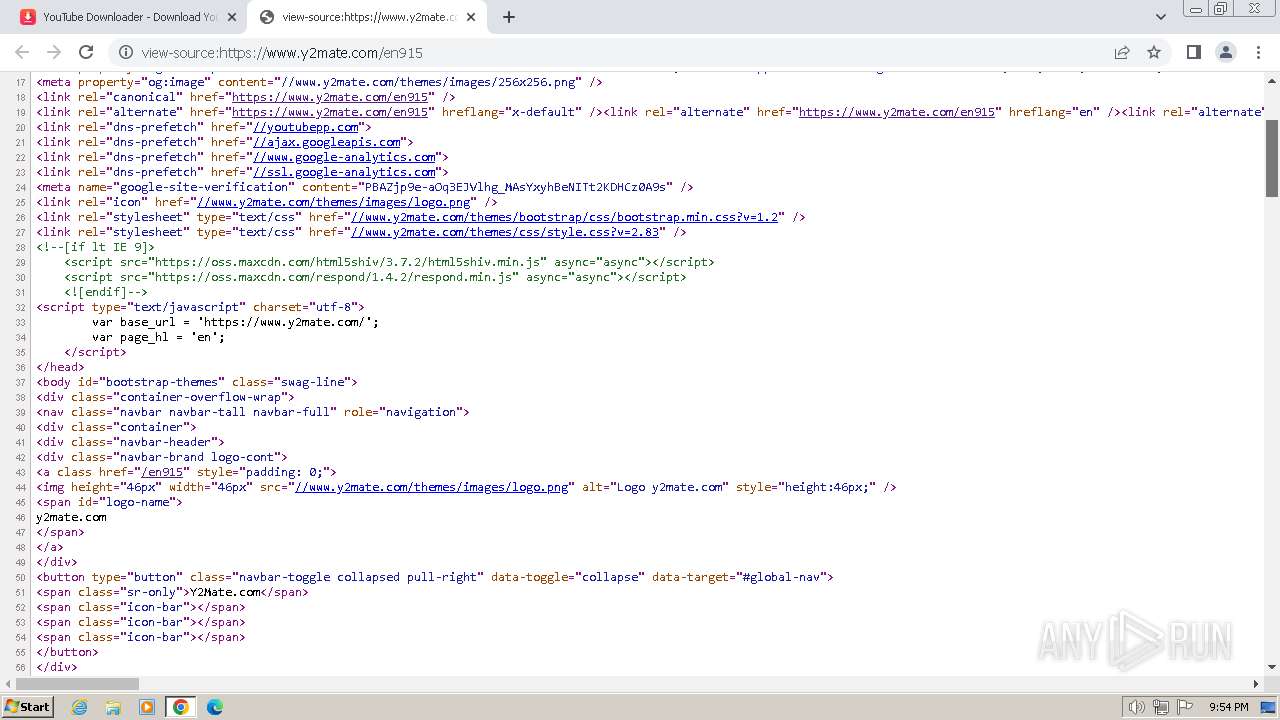Close the view-source tab
Image resolution: width=1280 pixels, height=720 pixels.
pyautogui.click(x=471, y=17)
